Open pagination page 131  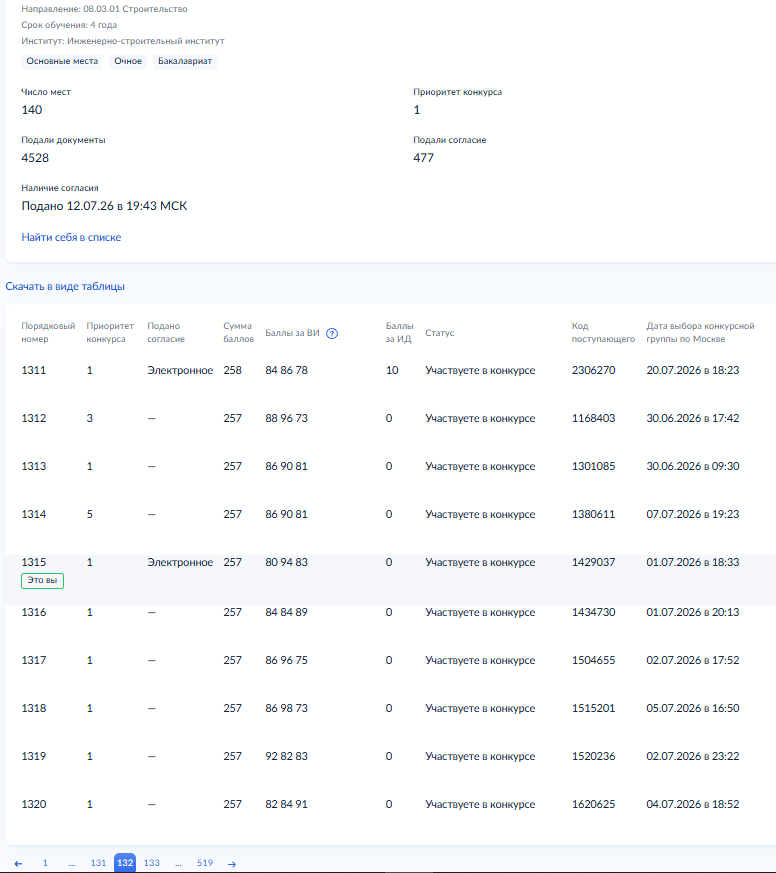(x=98, y=863)
